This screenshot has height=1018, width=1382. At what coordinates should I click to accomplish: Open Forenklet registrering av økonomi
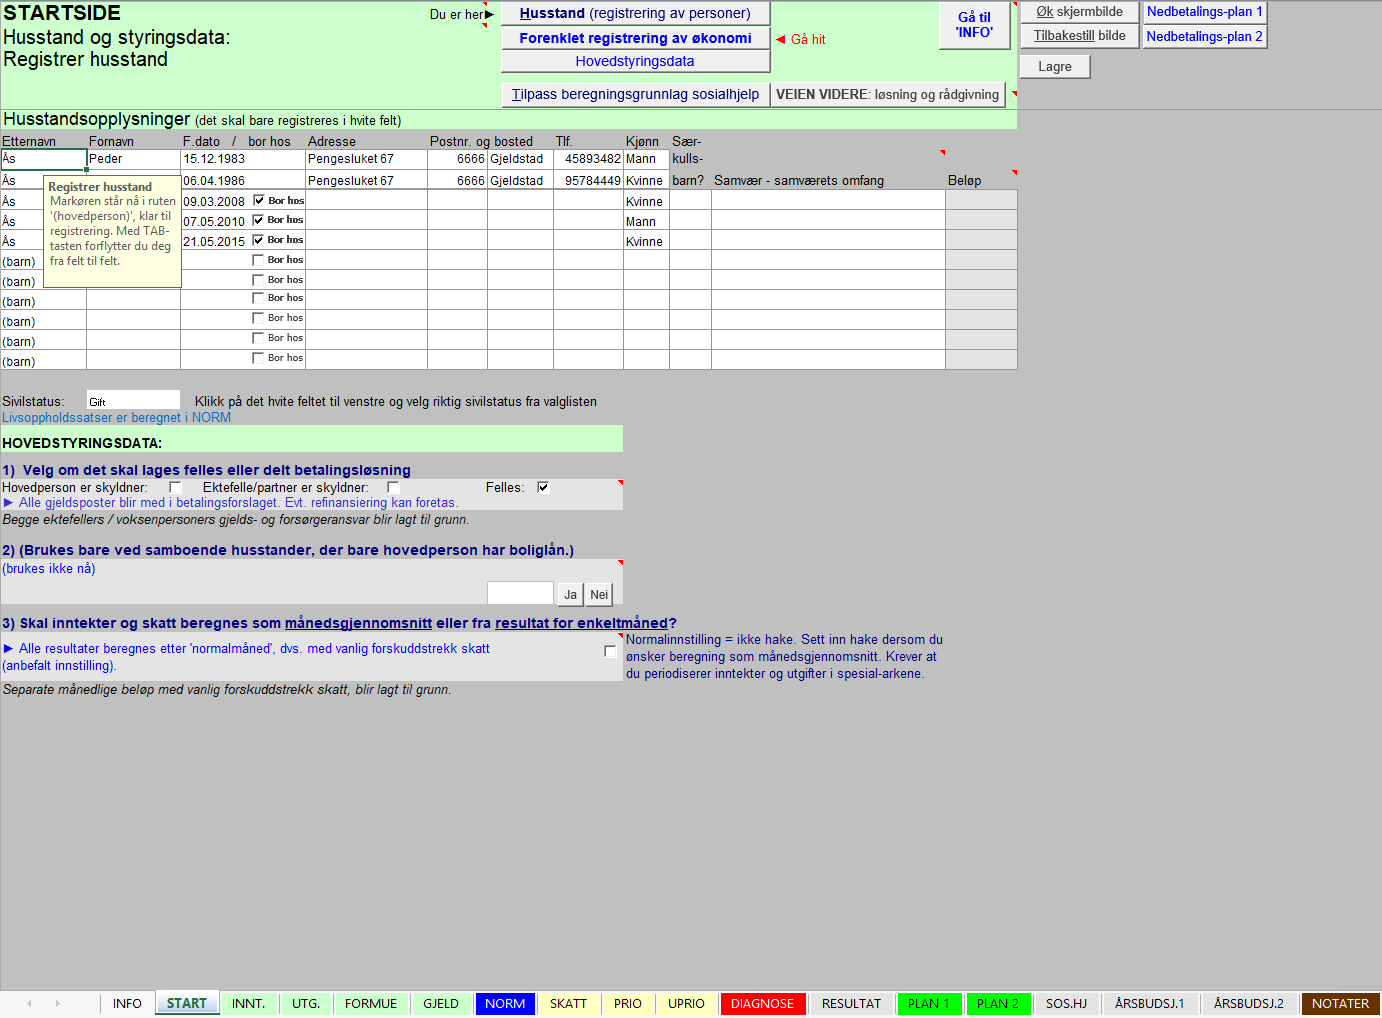(635, 38)
